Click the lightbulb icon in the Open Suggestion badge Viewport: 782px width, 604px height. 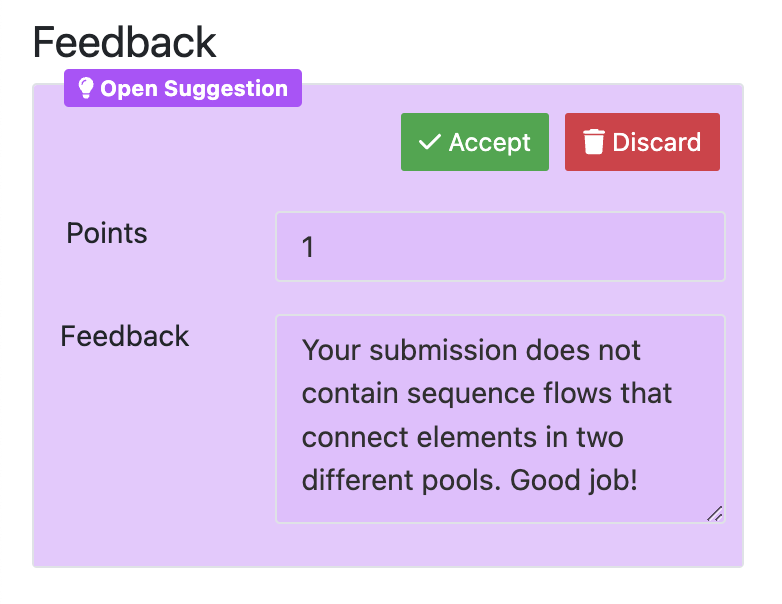86,88
